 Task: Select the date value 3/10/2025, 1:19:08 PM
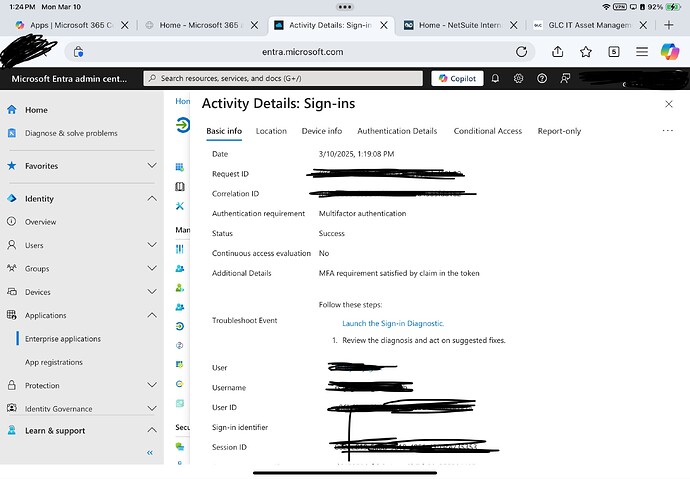[356, 154]
